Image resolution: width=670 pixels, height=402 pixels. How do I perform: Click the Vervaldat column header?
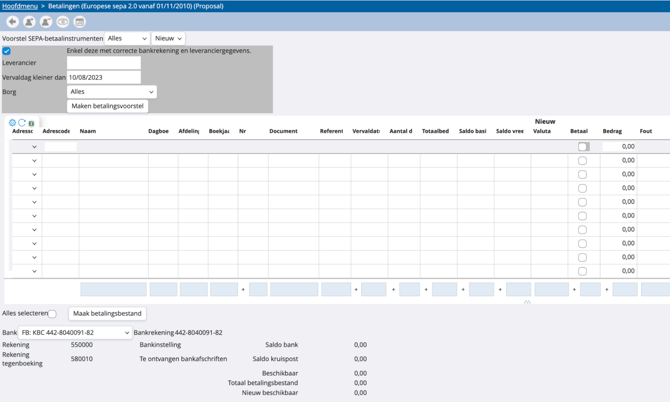point(366,131)
